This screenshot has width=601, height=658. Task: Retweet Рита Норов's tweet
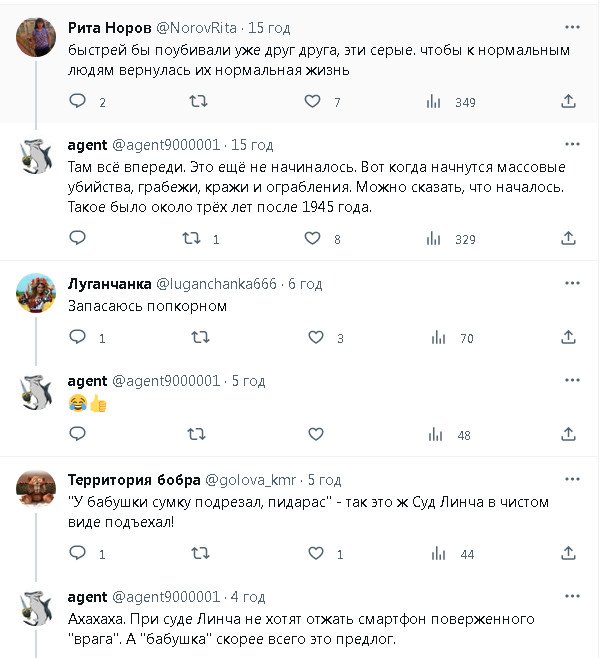(x=197, y=101)
